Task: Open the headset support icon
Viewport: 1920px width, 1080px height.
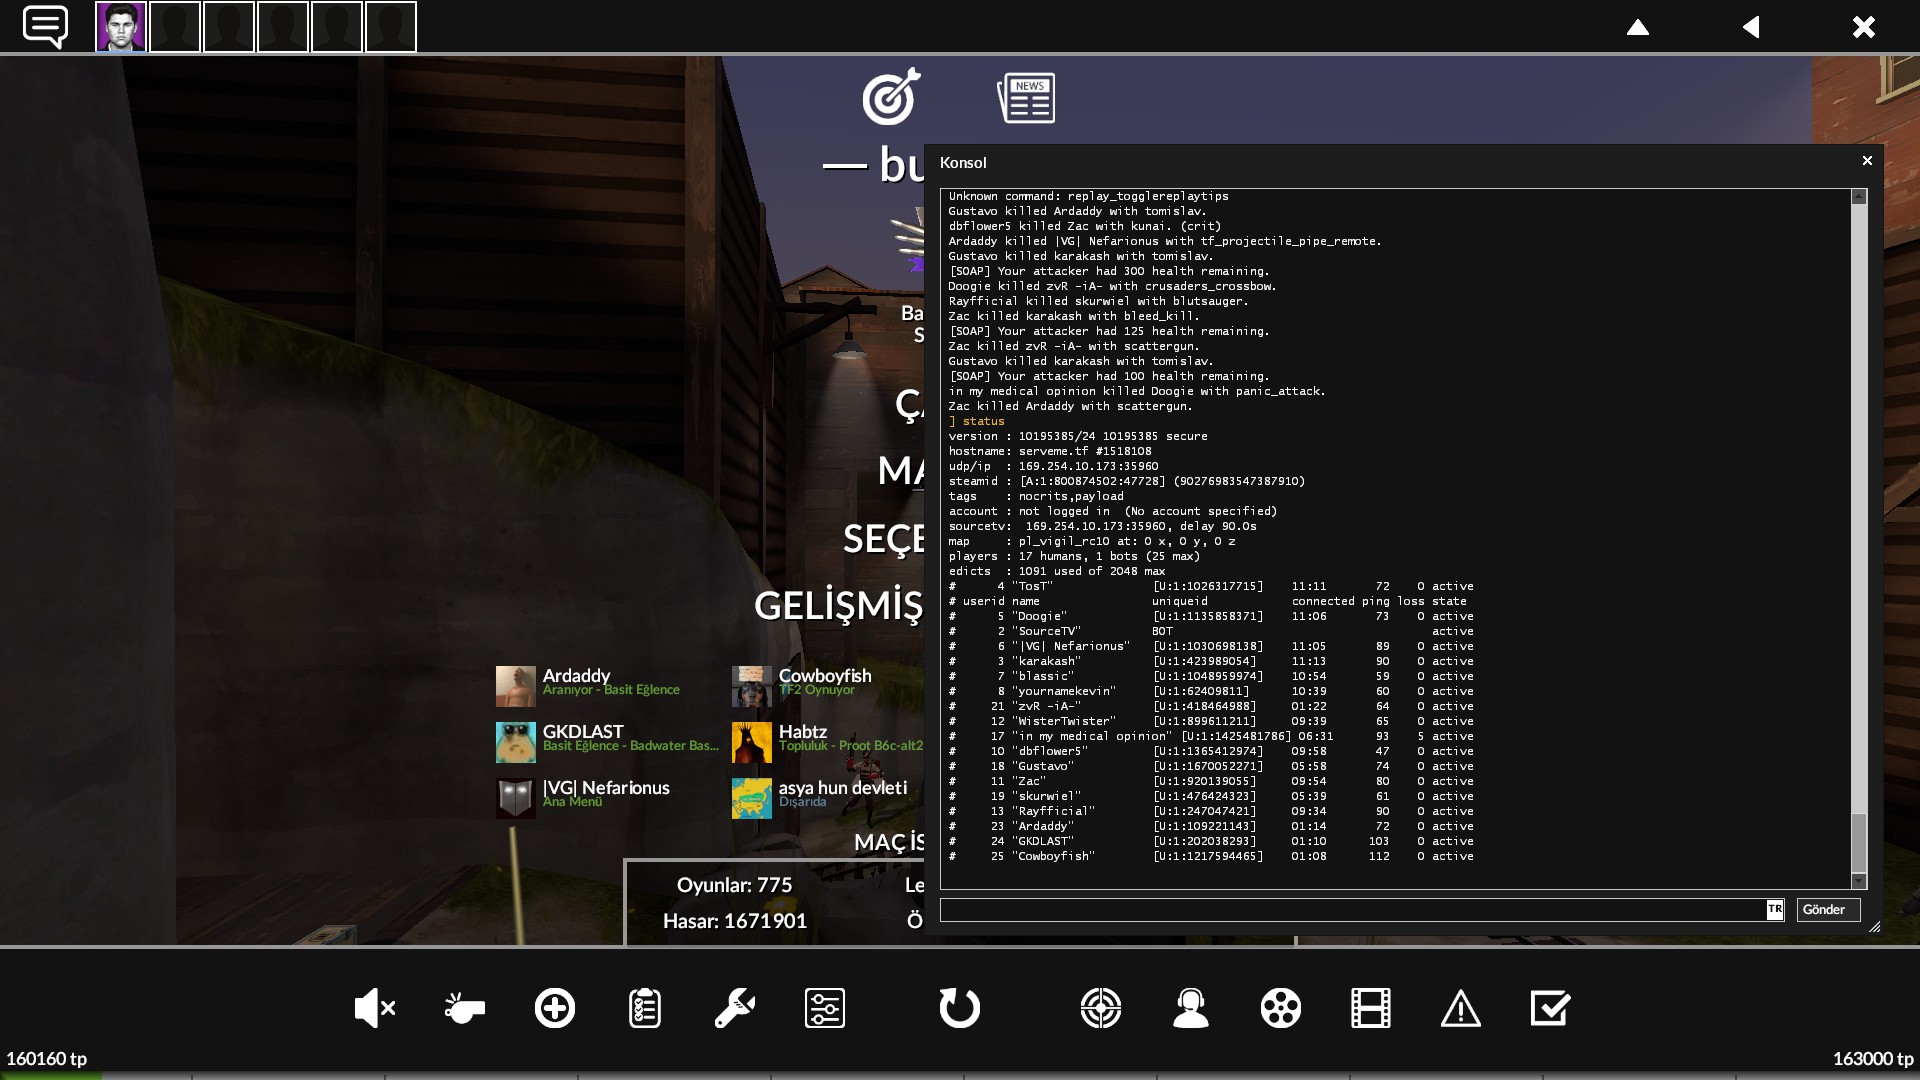Action: click(x=1191, y=1008)
